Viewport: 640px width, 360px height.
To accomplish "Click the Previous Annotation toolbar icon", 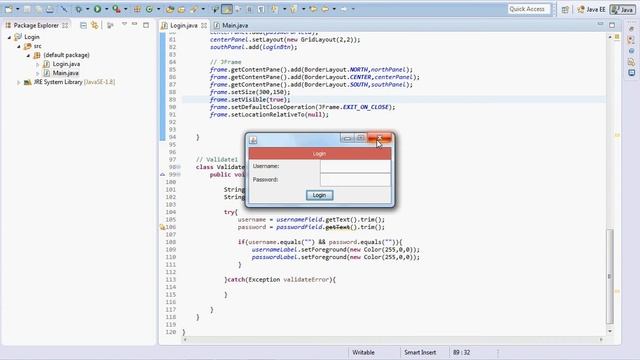I will (293, 9).
